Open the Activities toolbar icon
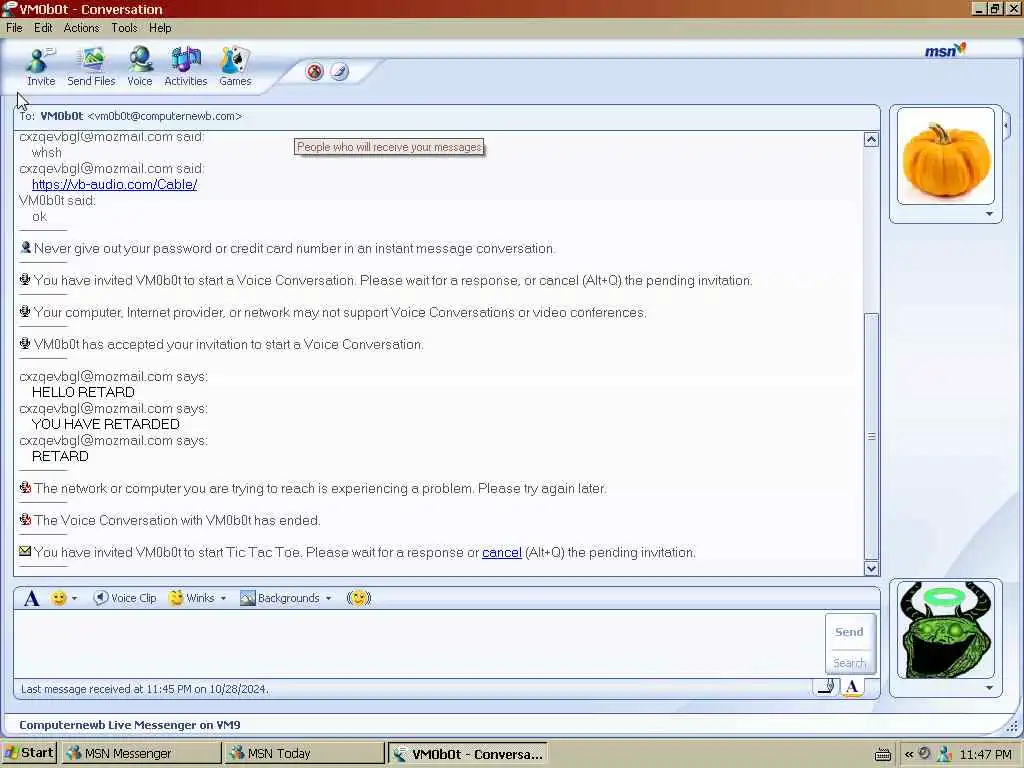1024x768 pixels. click(x=185, y=67)
